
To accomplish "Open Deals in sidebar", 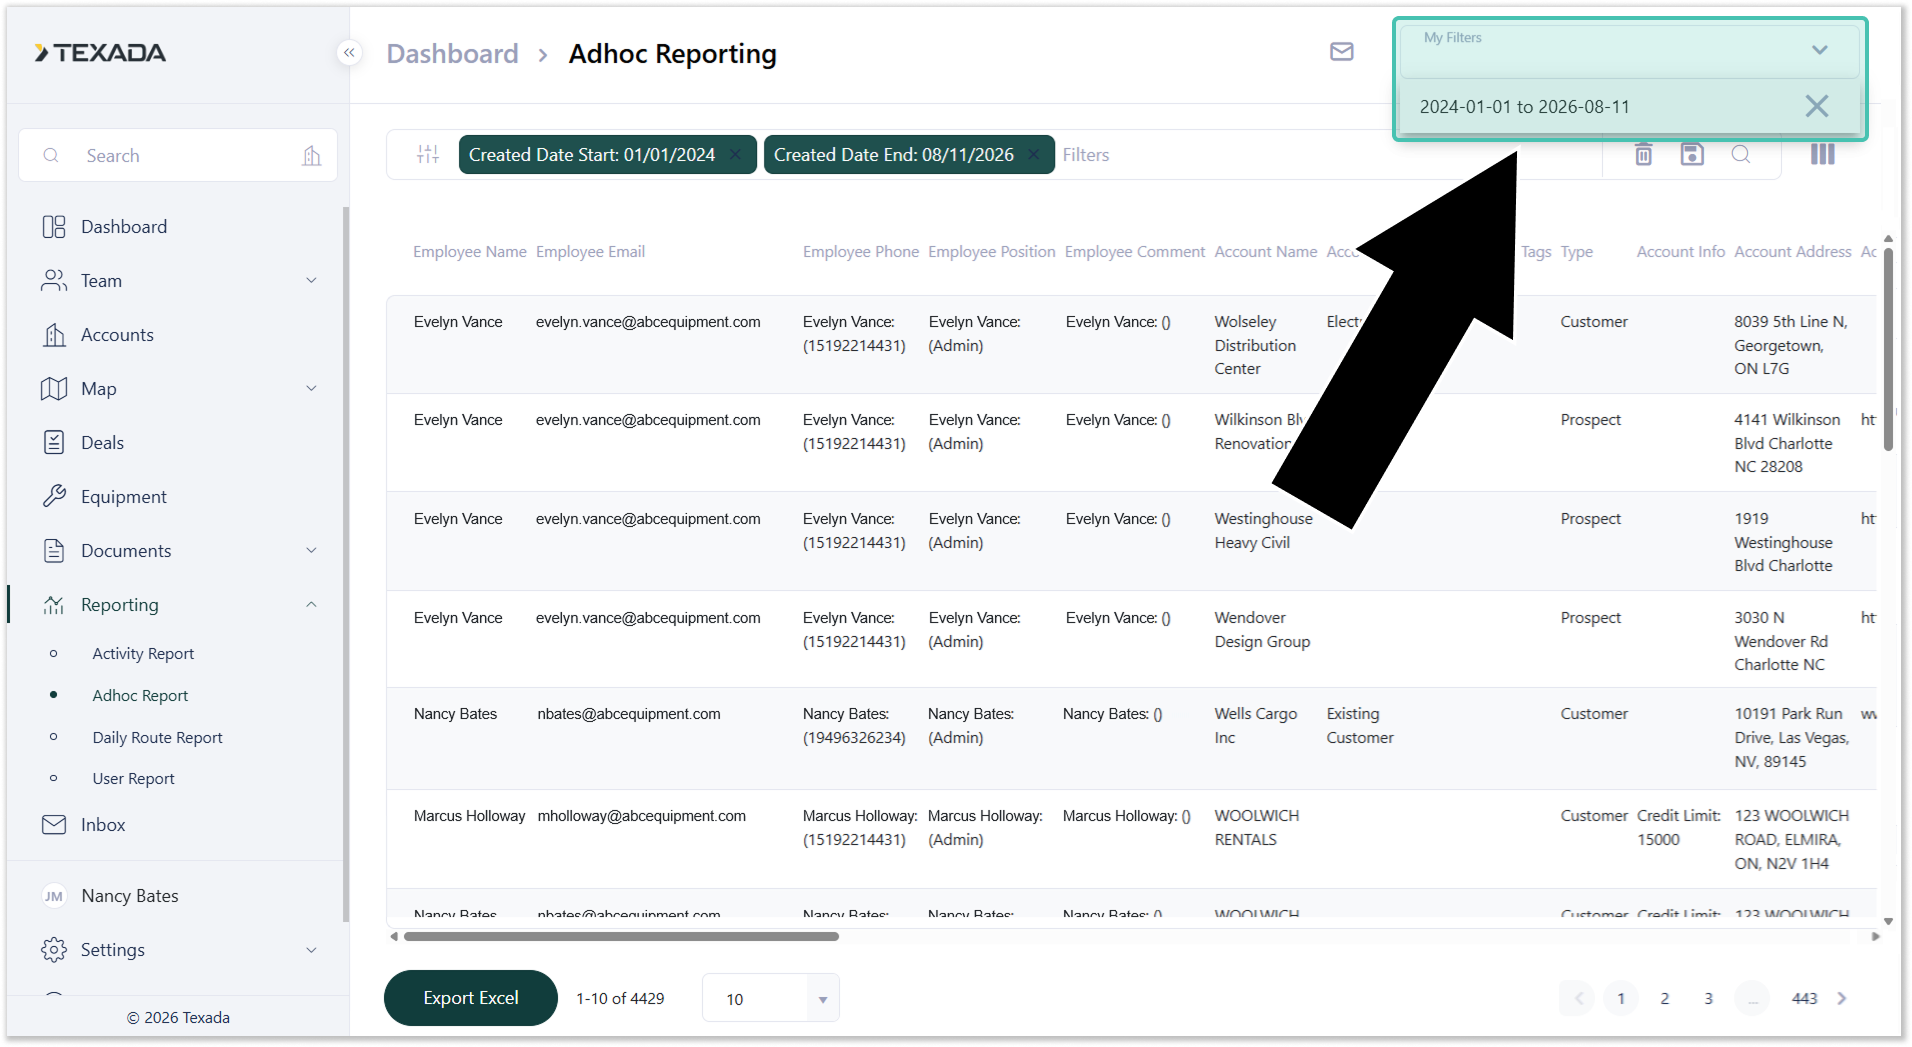I will coord(102,443).
